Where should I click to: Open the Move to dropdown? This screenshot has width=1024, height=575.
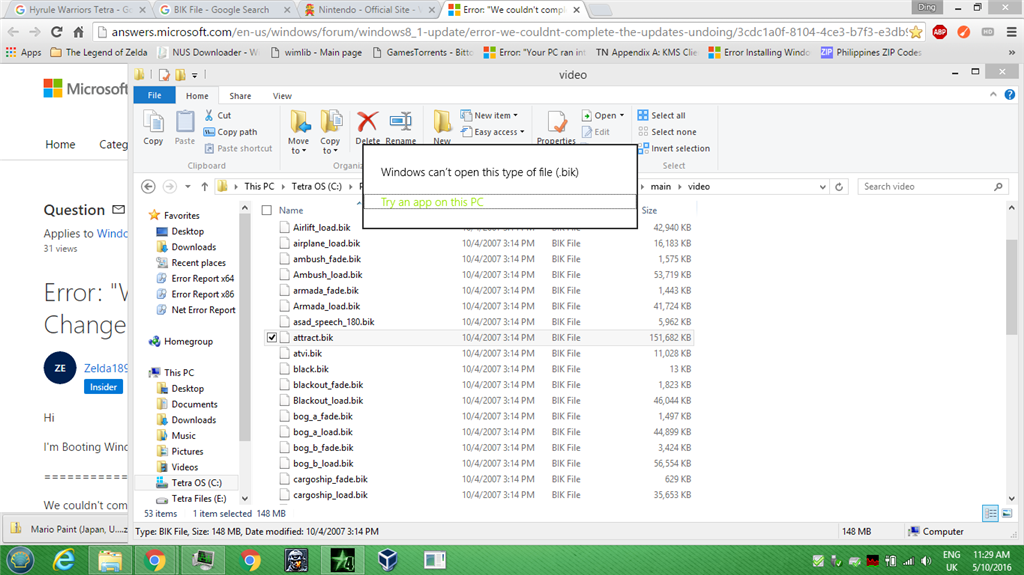(299, 133)
